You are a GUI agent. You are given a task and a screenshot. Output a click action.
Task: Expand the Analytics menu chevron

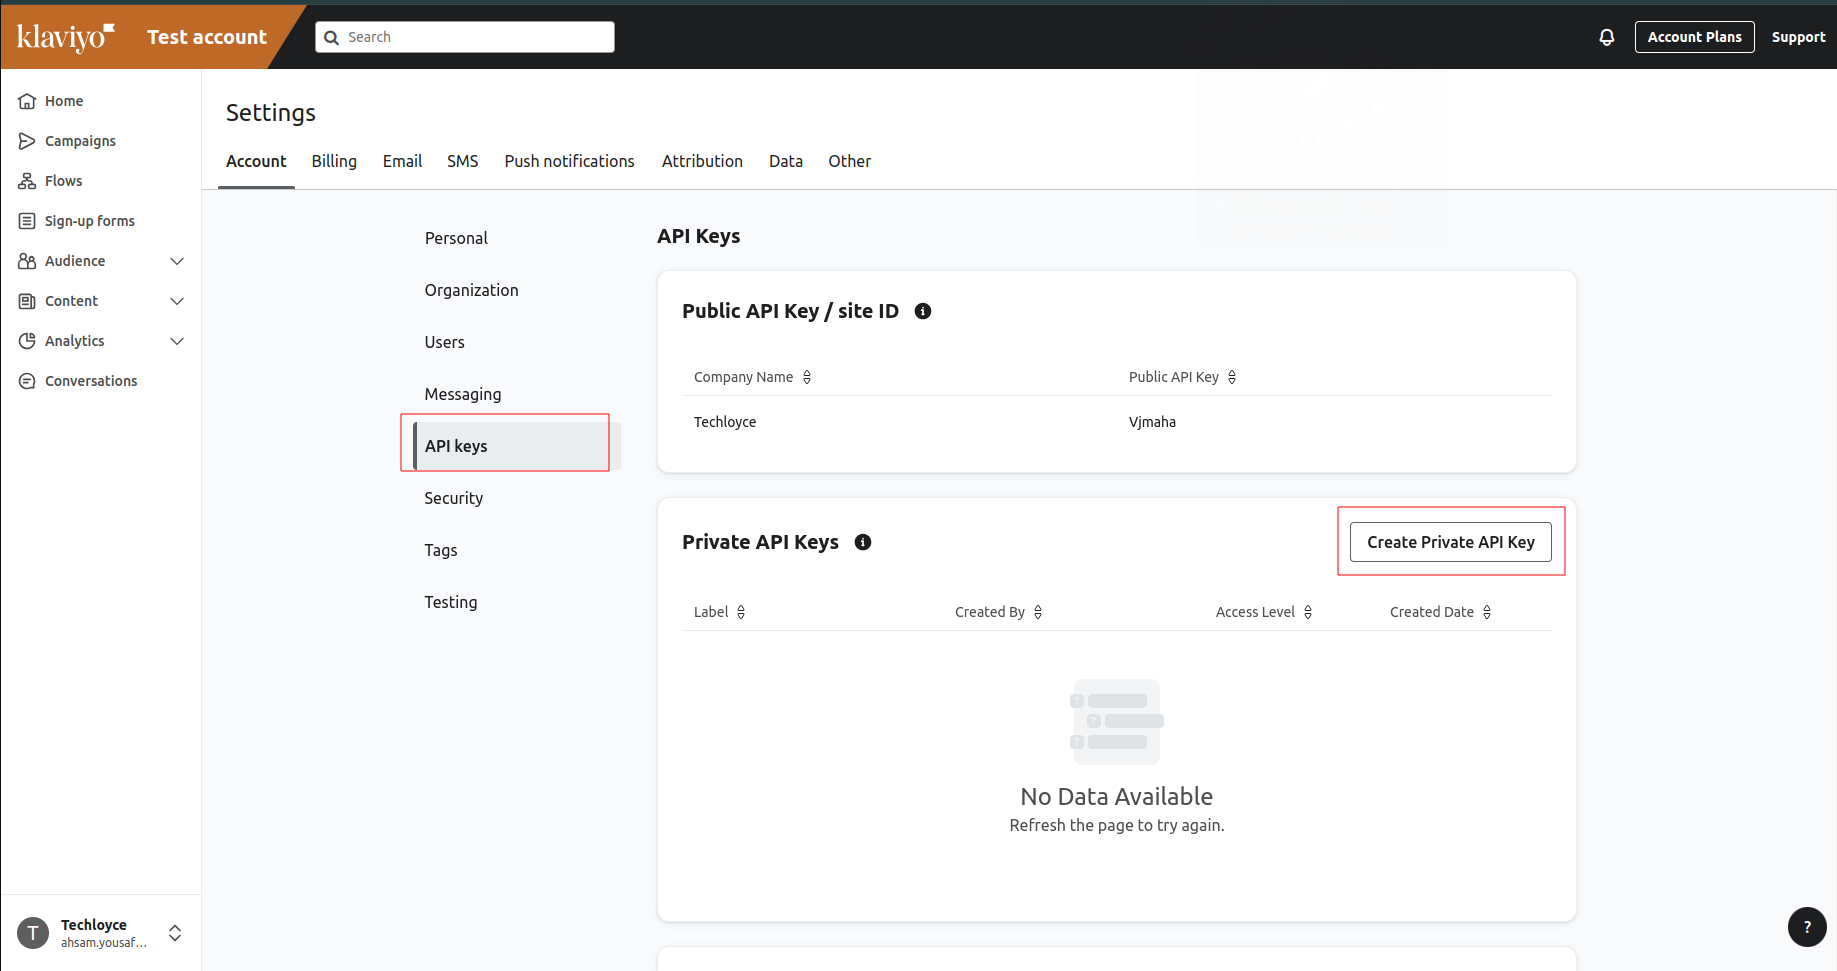point(177,341)
